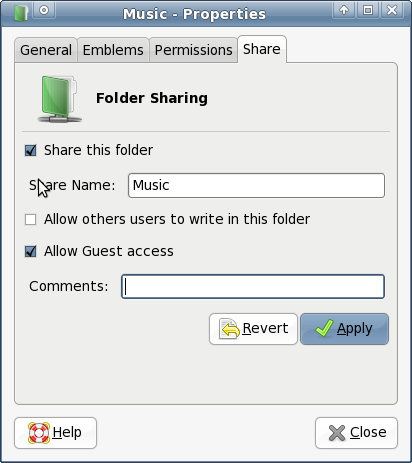
Task: Select the Share tab
Action: point(262,49)
